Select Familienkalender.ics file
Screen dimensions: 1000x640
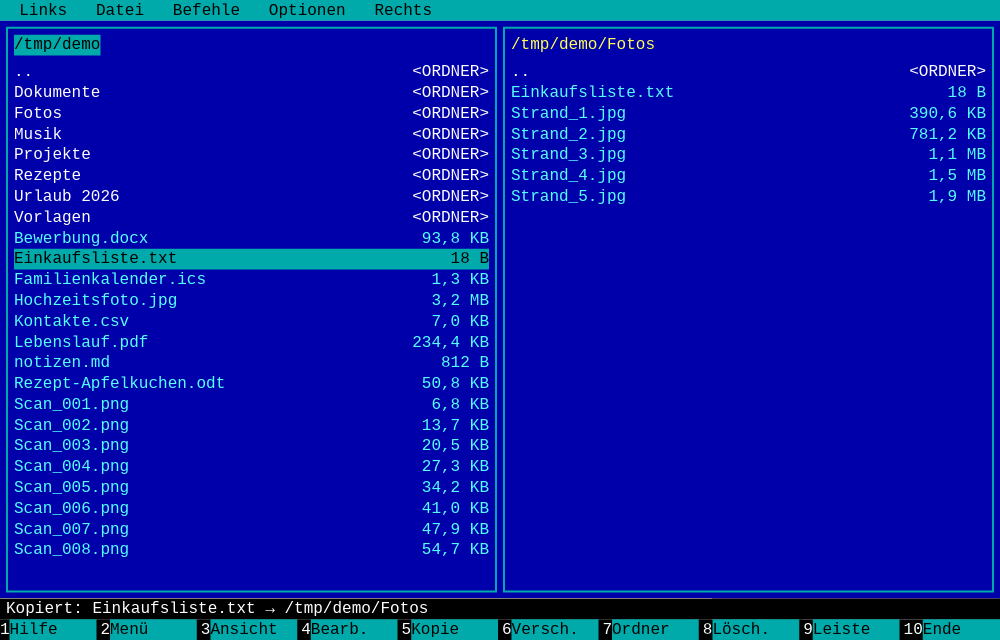[x=251, y=279]
